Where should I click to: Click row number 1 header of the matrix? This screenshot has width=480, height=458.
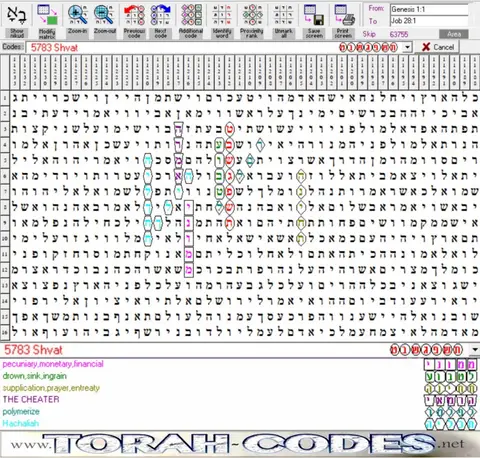pyautogui.click(x=5, y=98)
